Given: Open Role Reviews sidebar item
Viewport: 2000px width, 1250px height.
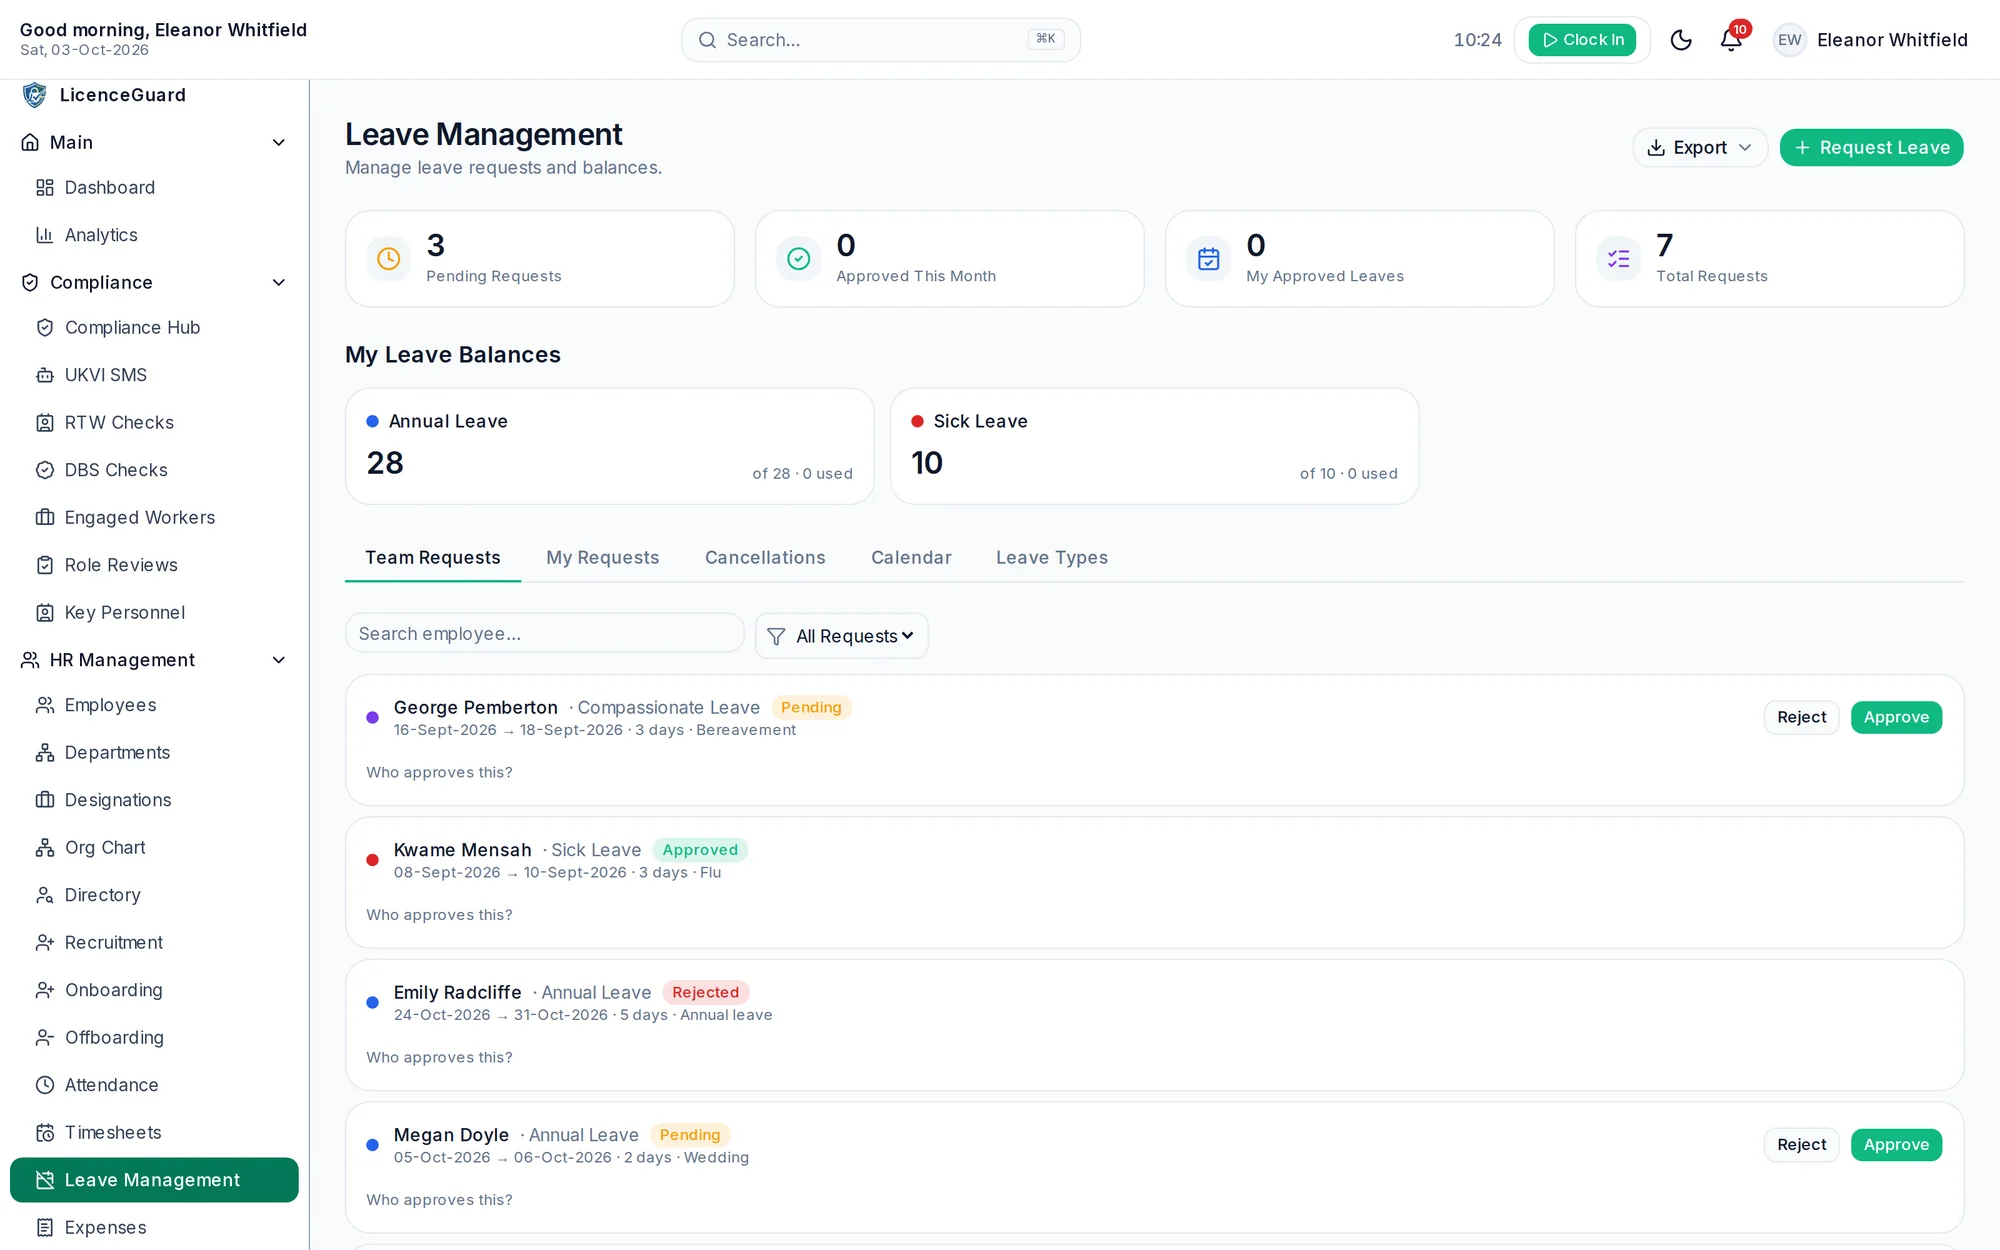Looking at the screenshot, I should click(154, 565).
